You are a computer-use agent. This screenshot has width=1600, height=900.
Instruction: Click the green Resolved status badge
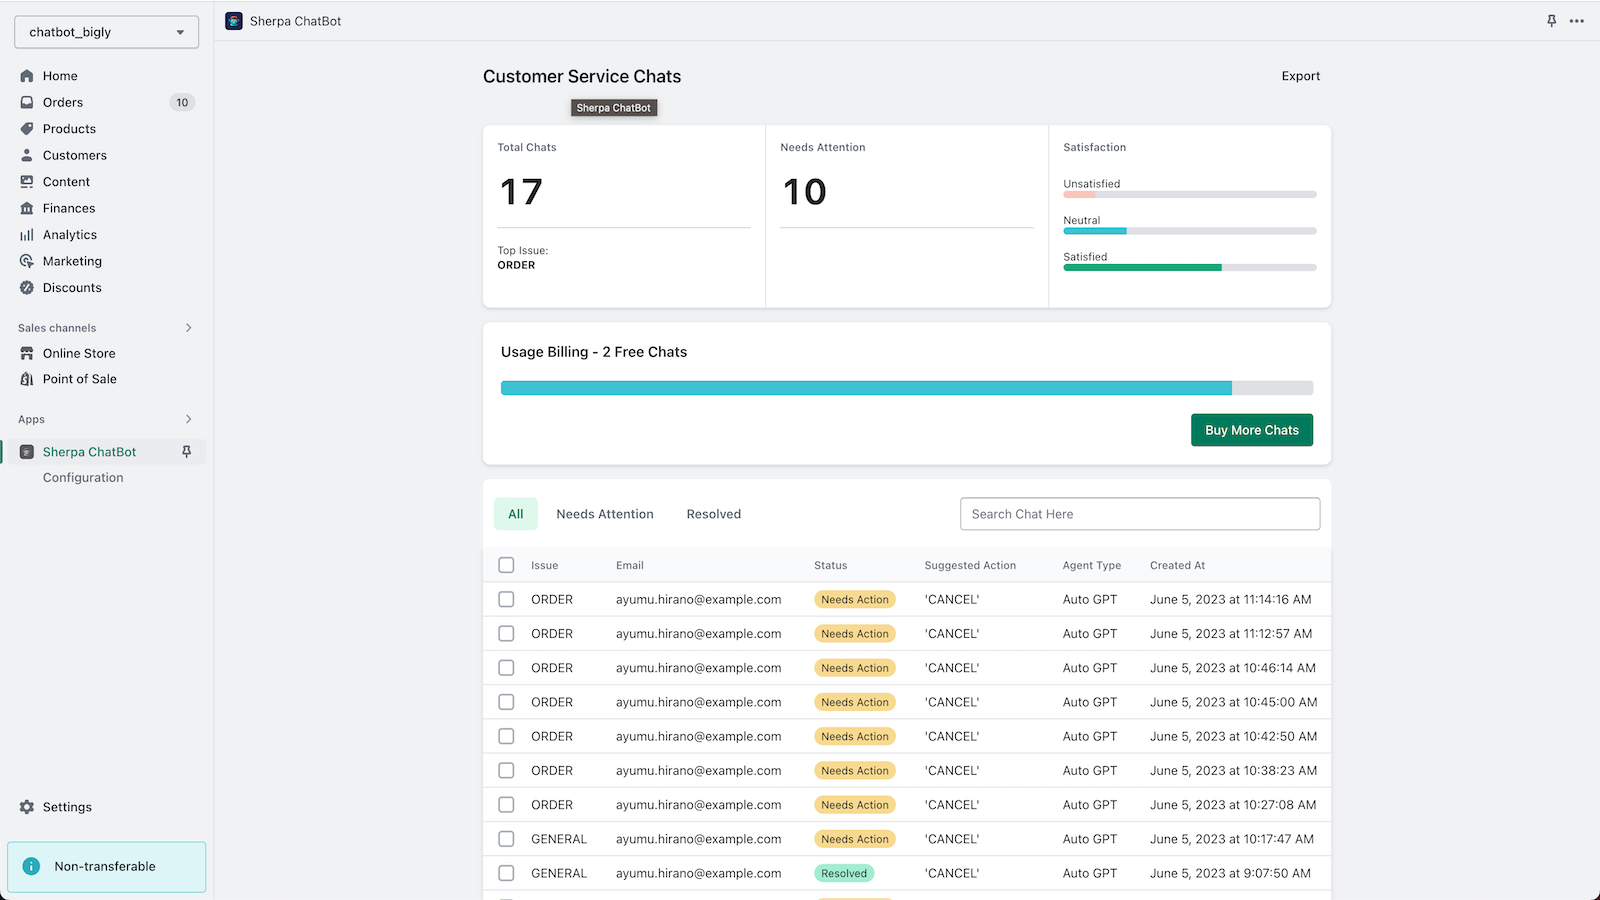(x=844, y=873)
